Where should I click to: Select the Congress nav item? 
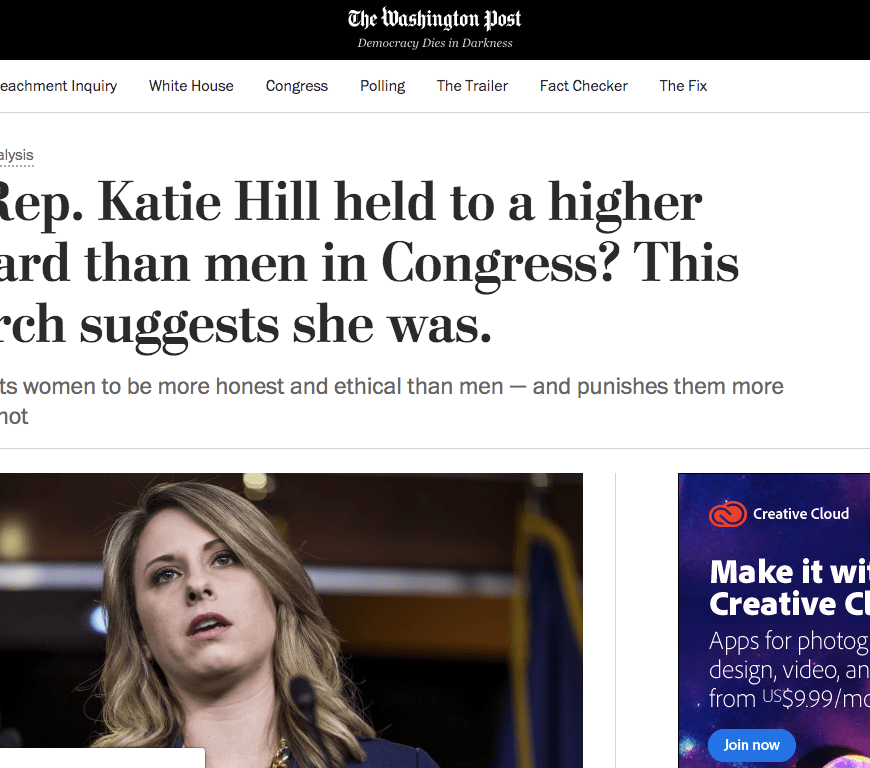(297, 86)
